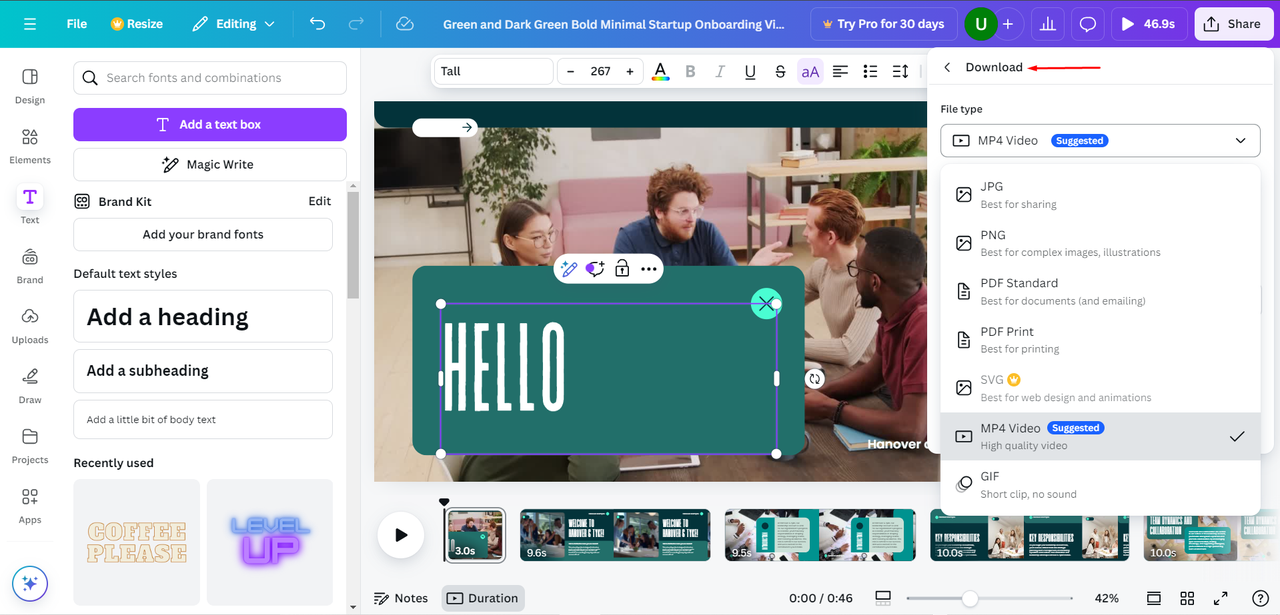Change text alignment
Screen dimensions: 1280x615
point(840,71)
